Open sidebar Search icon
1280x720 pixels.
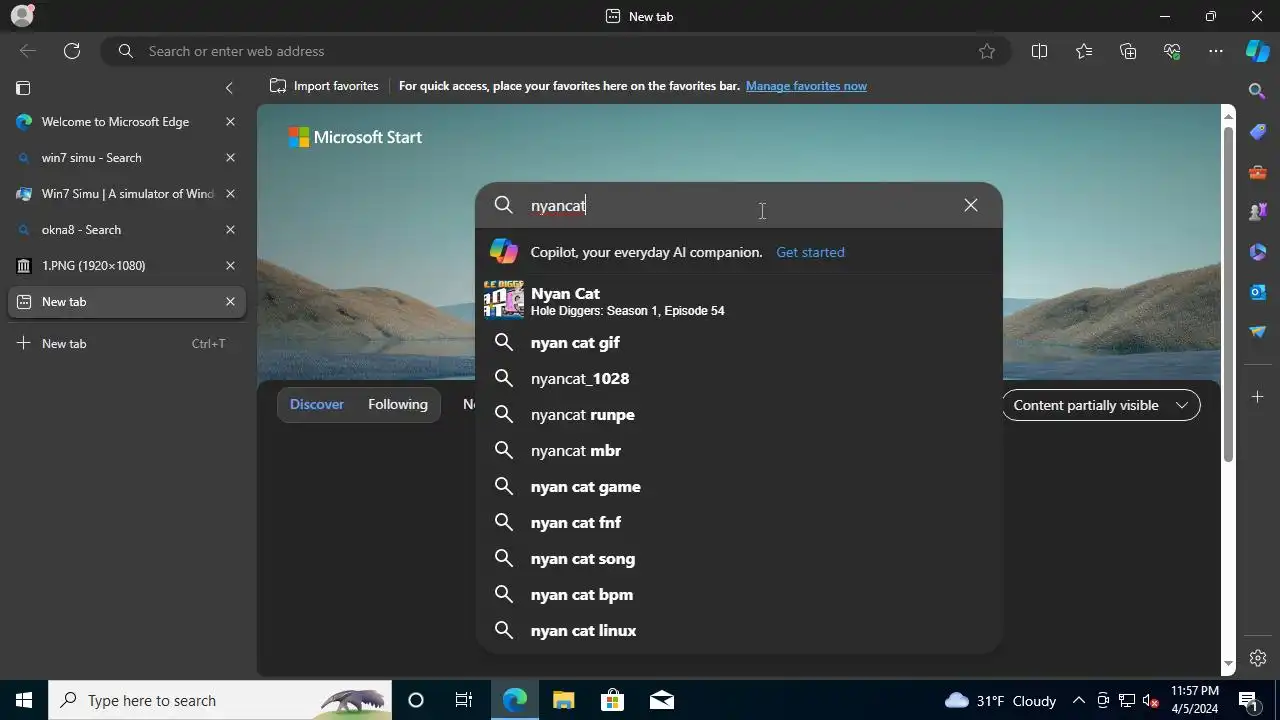tap(1258, 91)
